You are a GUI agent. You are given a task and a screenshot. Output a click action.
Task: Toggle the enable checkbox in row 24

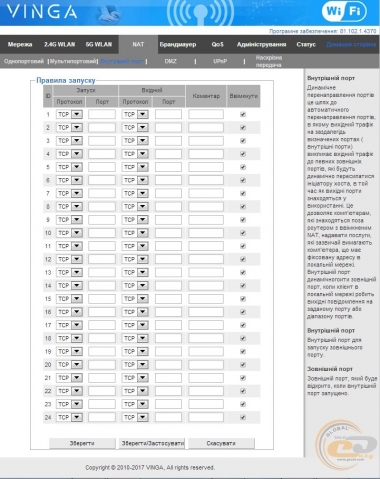click(243, 417)
